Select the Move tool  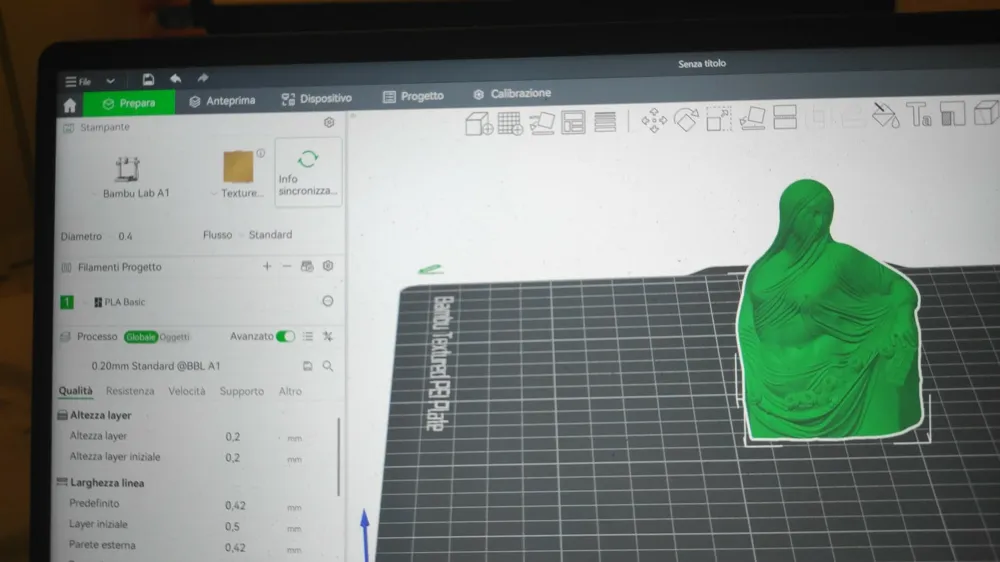click(x=654, y=121)
